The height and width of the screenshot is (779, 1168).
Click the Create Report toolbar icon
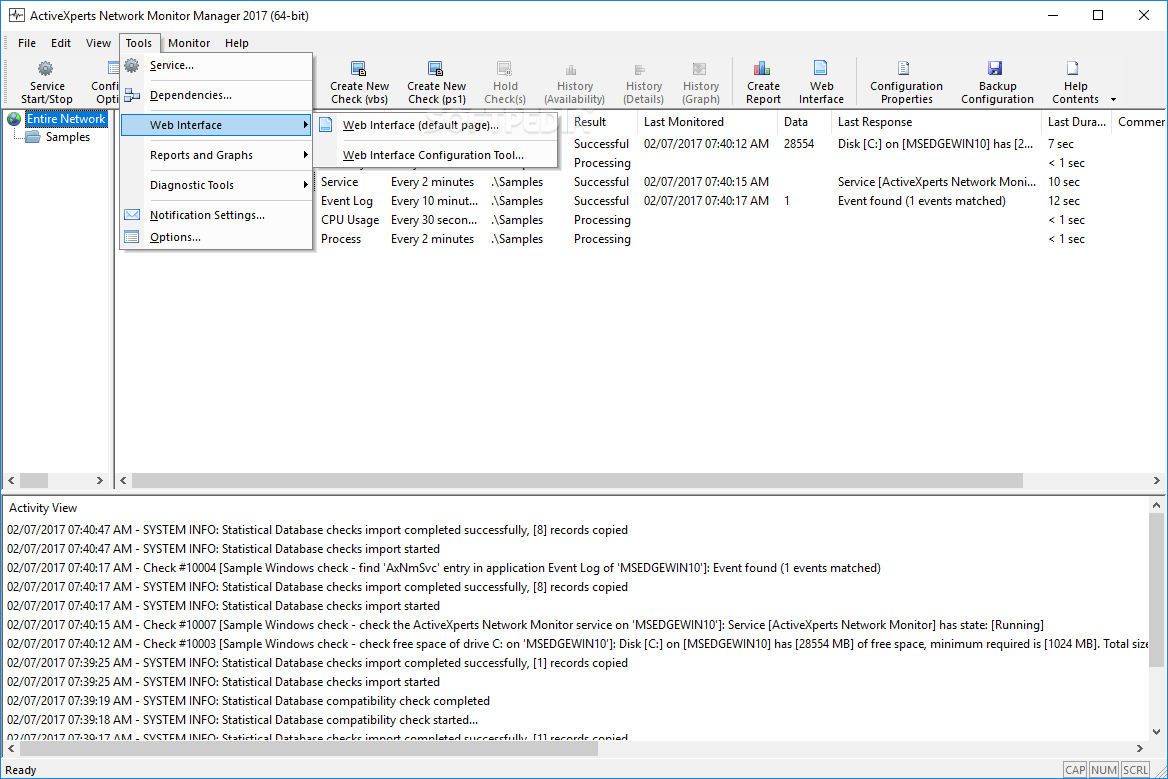point(762,69)
